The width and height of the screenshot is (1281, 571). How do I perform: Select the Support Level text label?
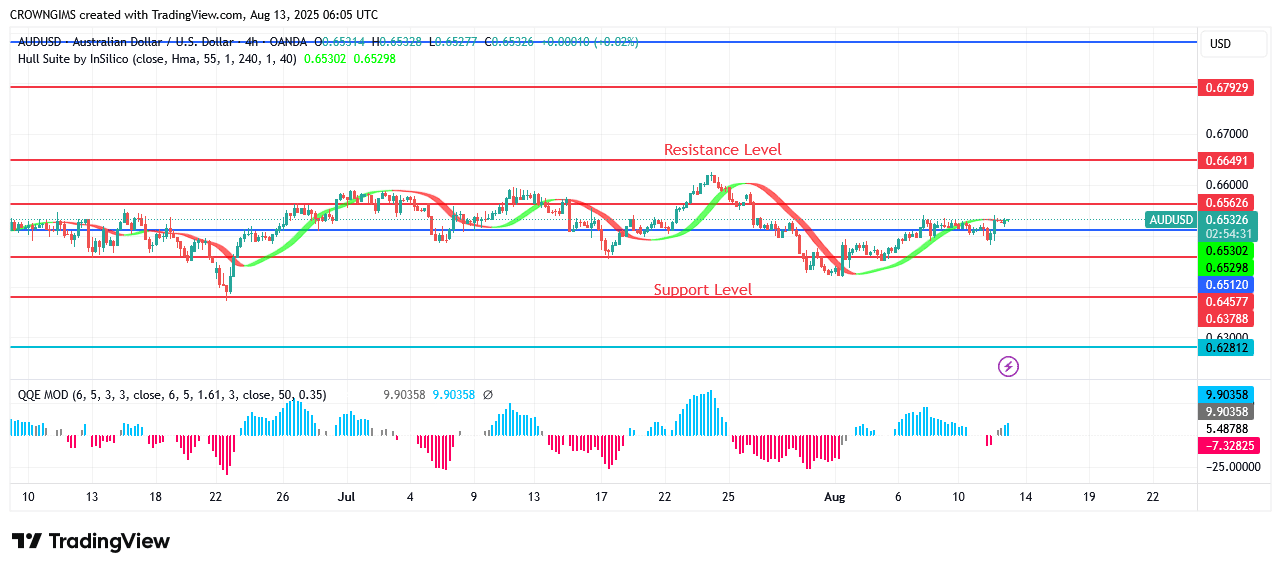(x=703, y=290)
